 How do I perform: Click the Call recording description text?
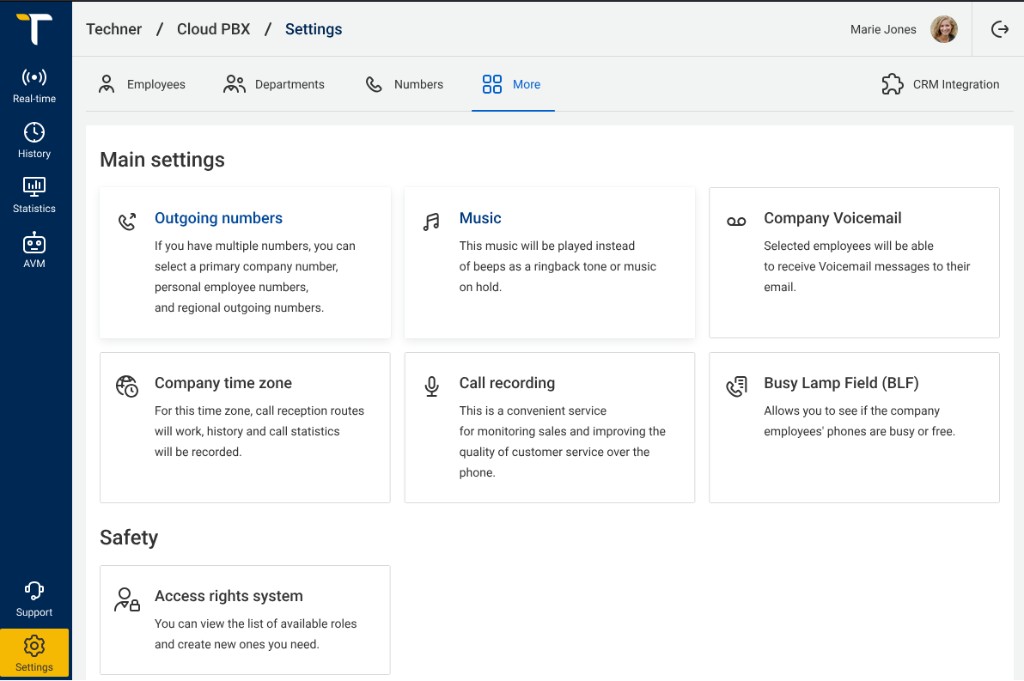point(562,441)
